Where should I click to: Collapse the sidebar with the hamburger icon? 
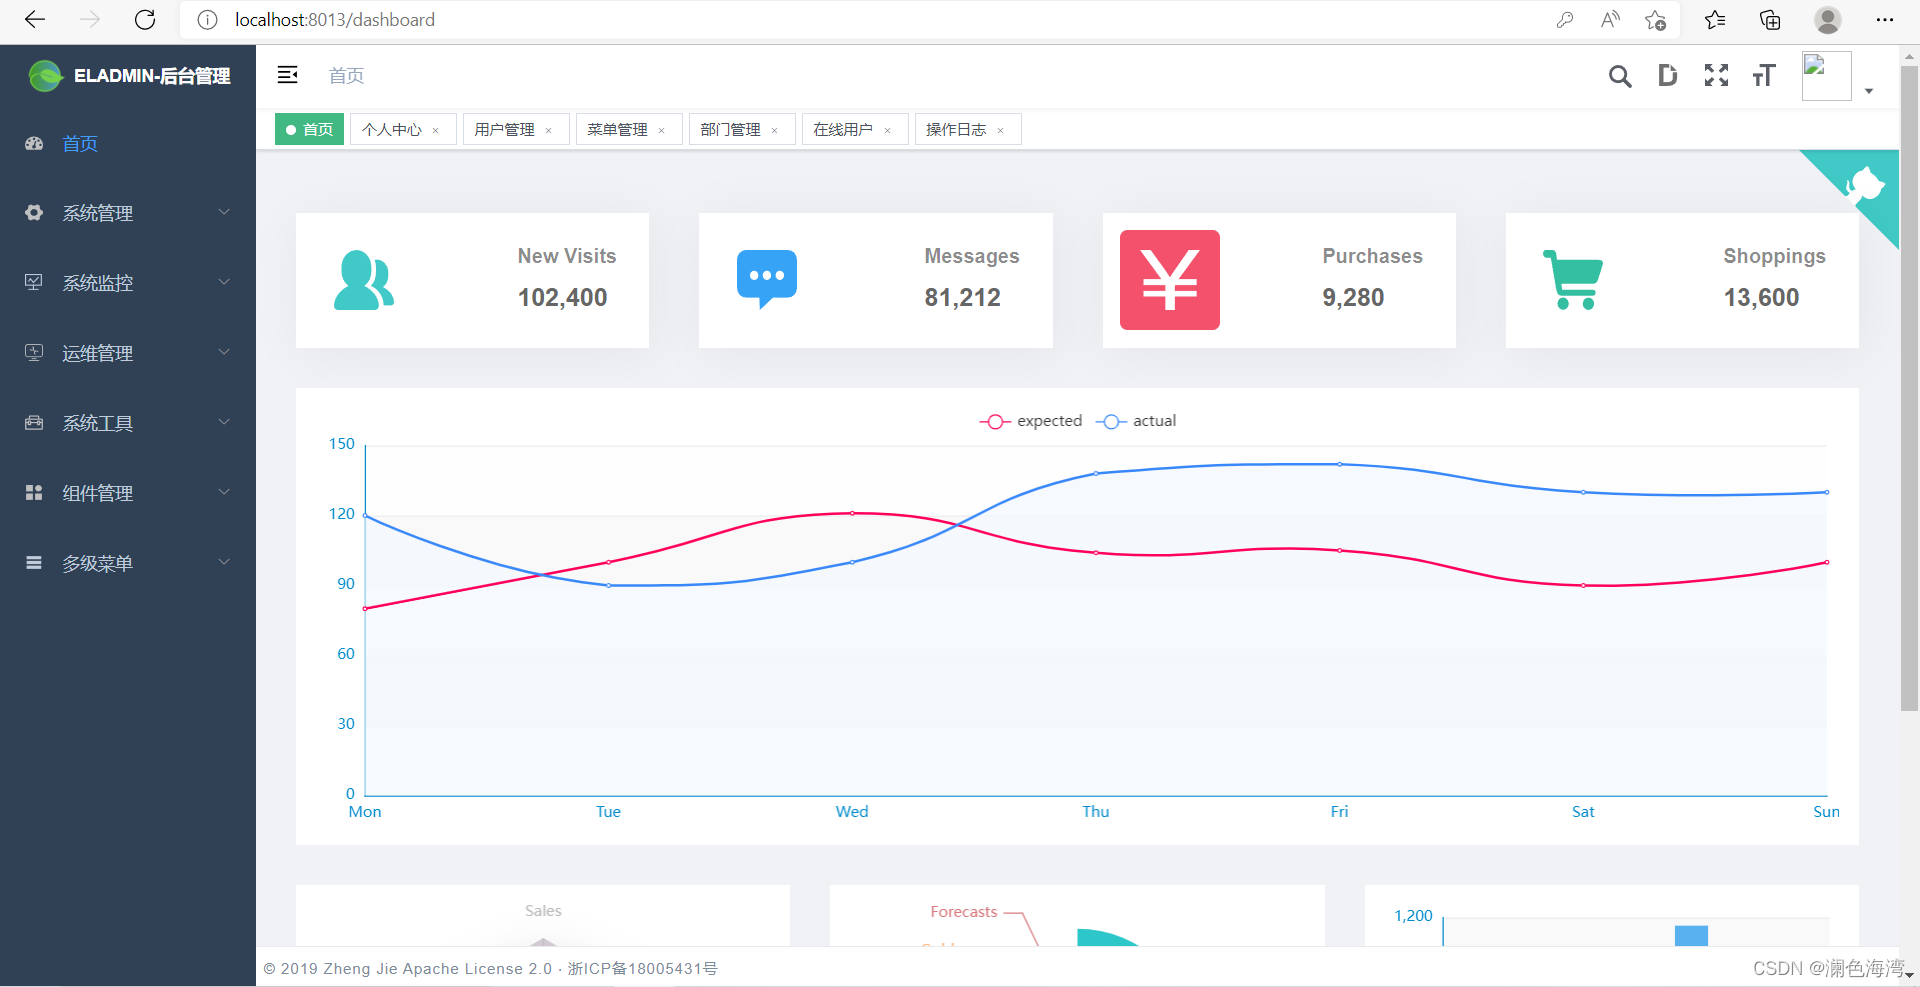tap(287, 74)
